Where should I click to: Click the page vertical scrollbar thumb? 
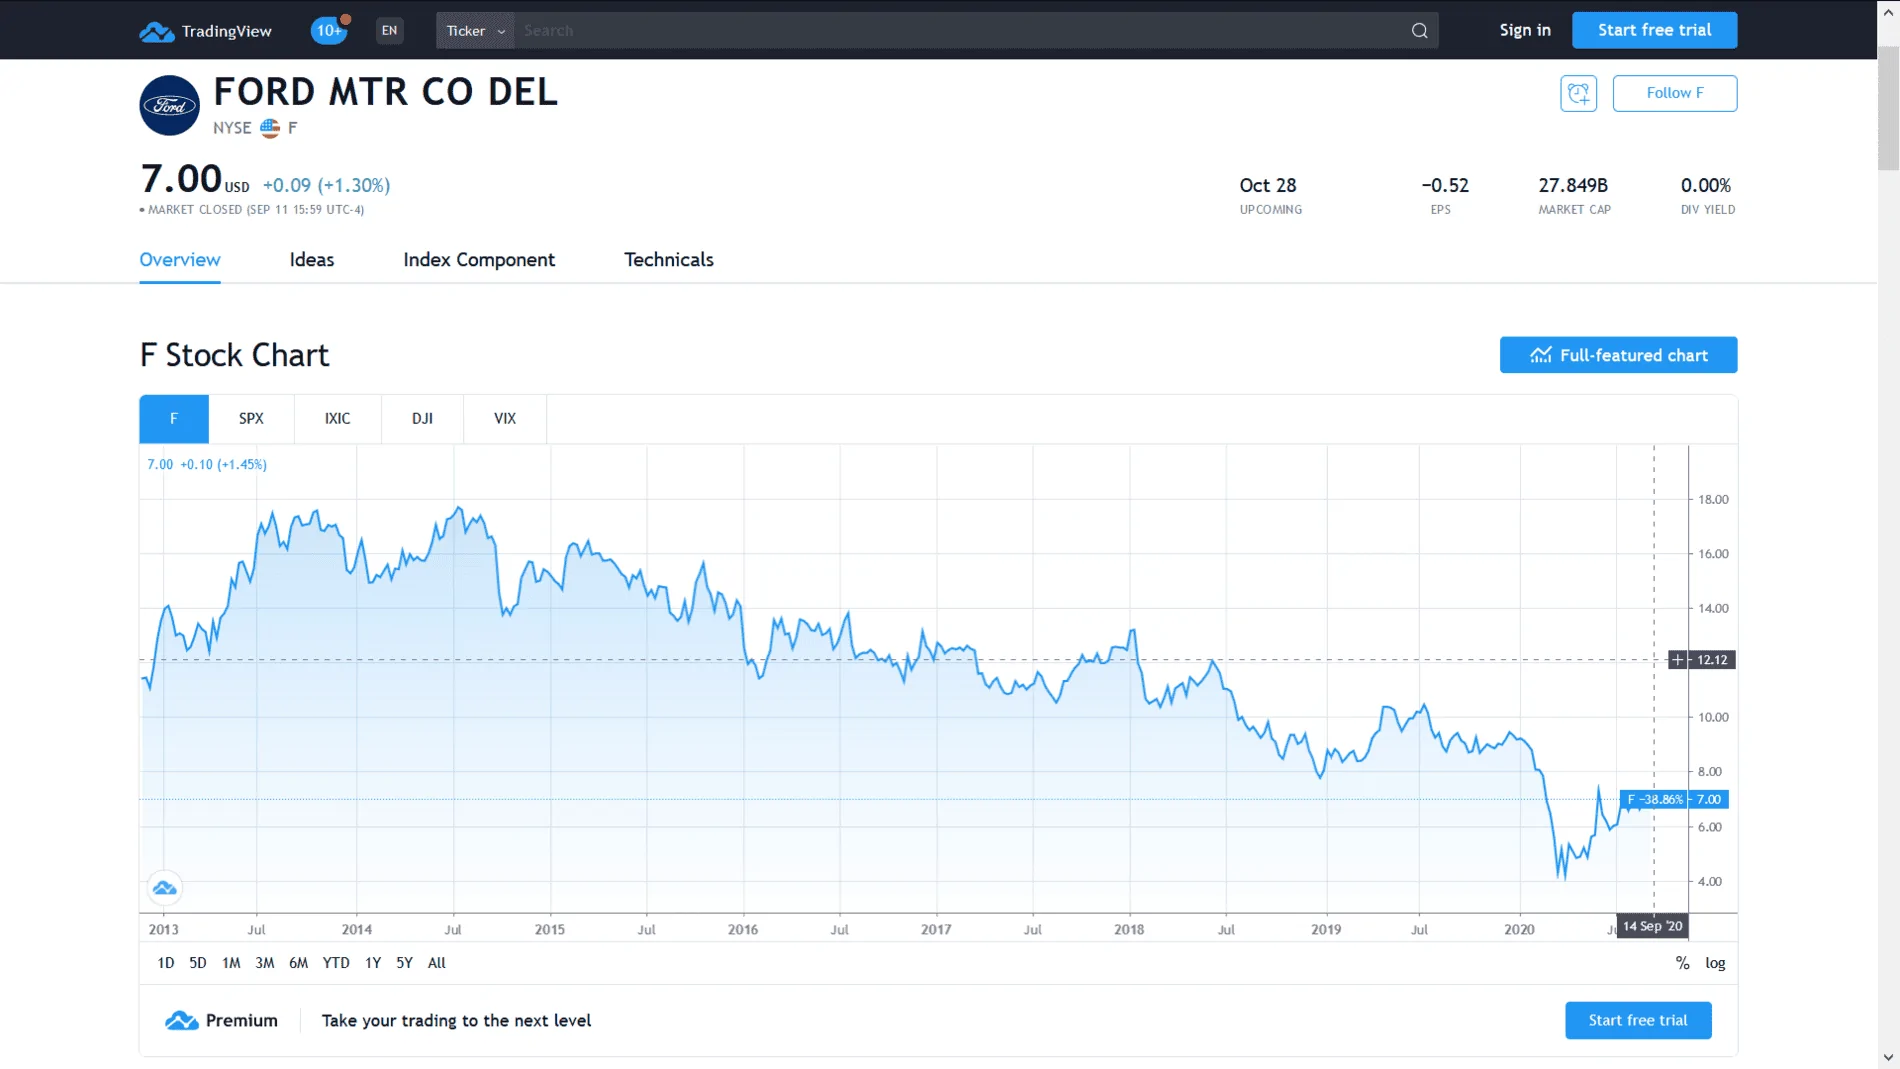[1887, 109]
